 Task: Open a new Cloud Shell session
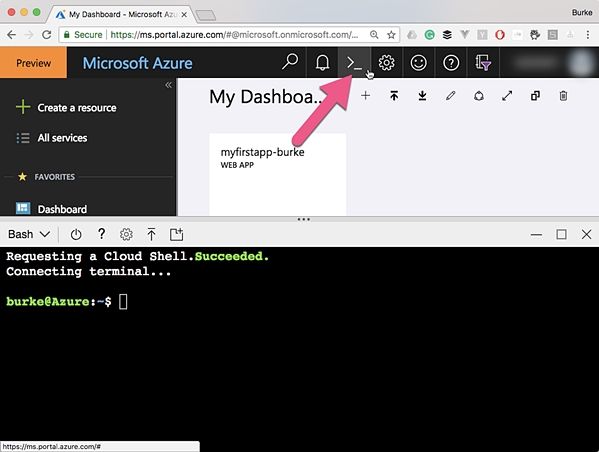(x=176, y=234)
